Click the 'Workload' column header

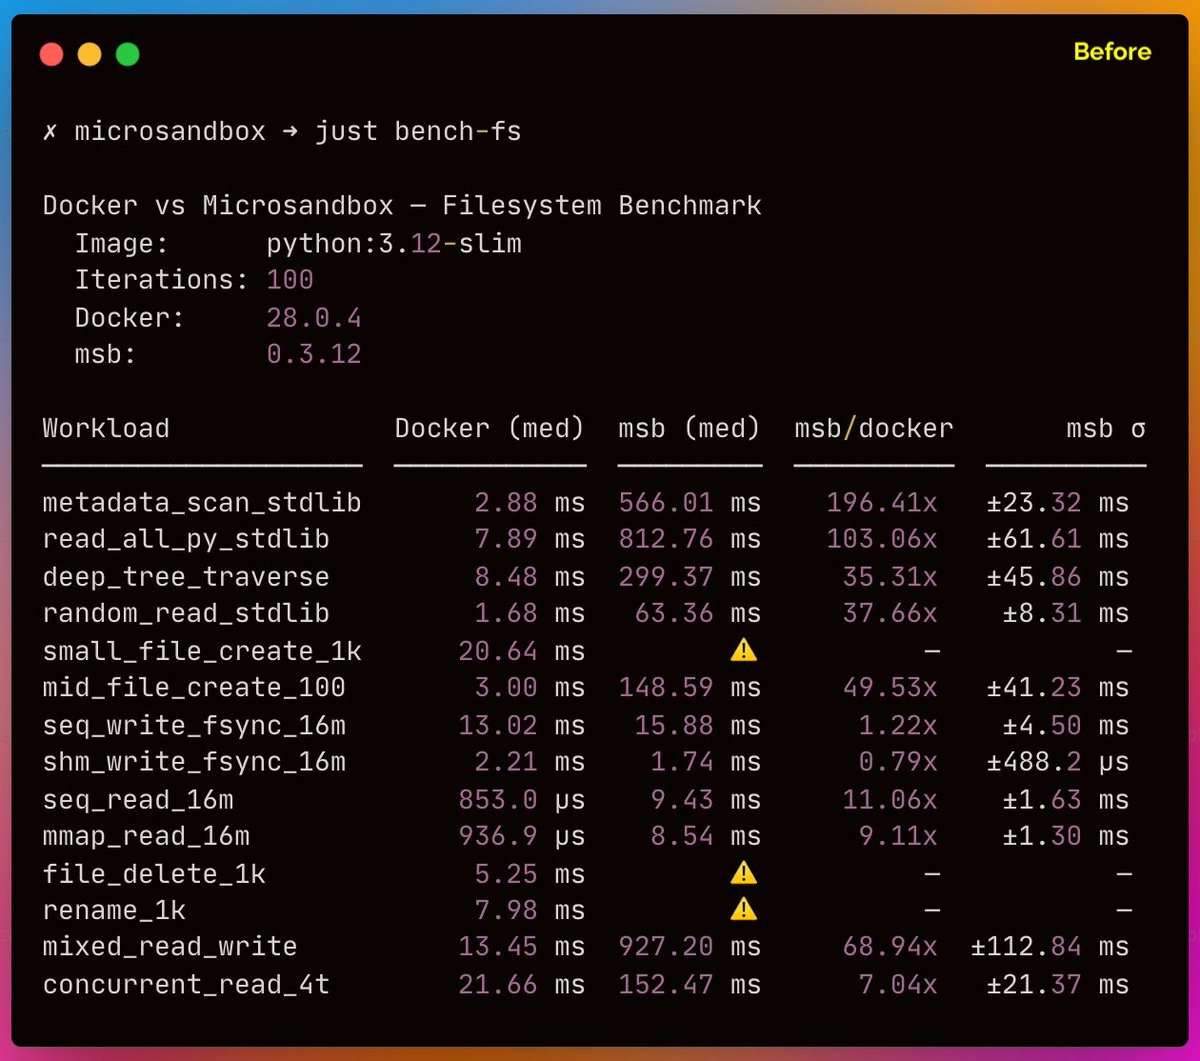(x=106, y=428)
